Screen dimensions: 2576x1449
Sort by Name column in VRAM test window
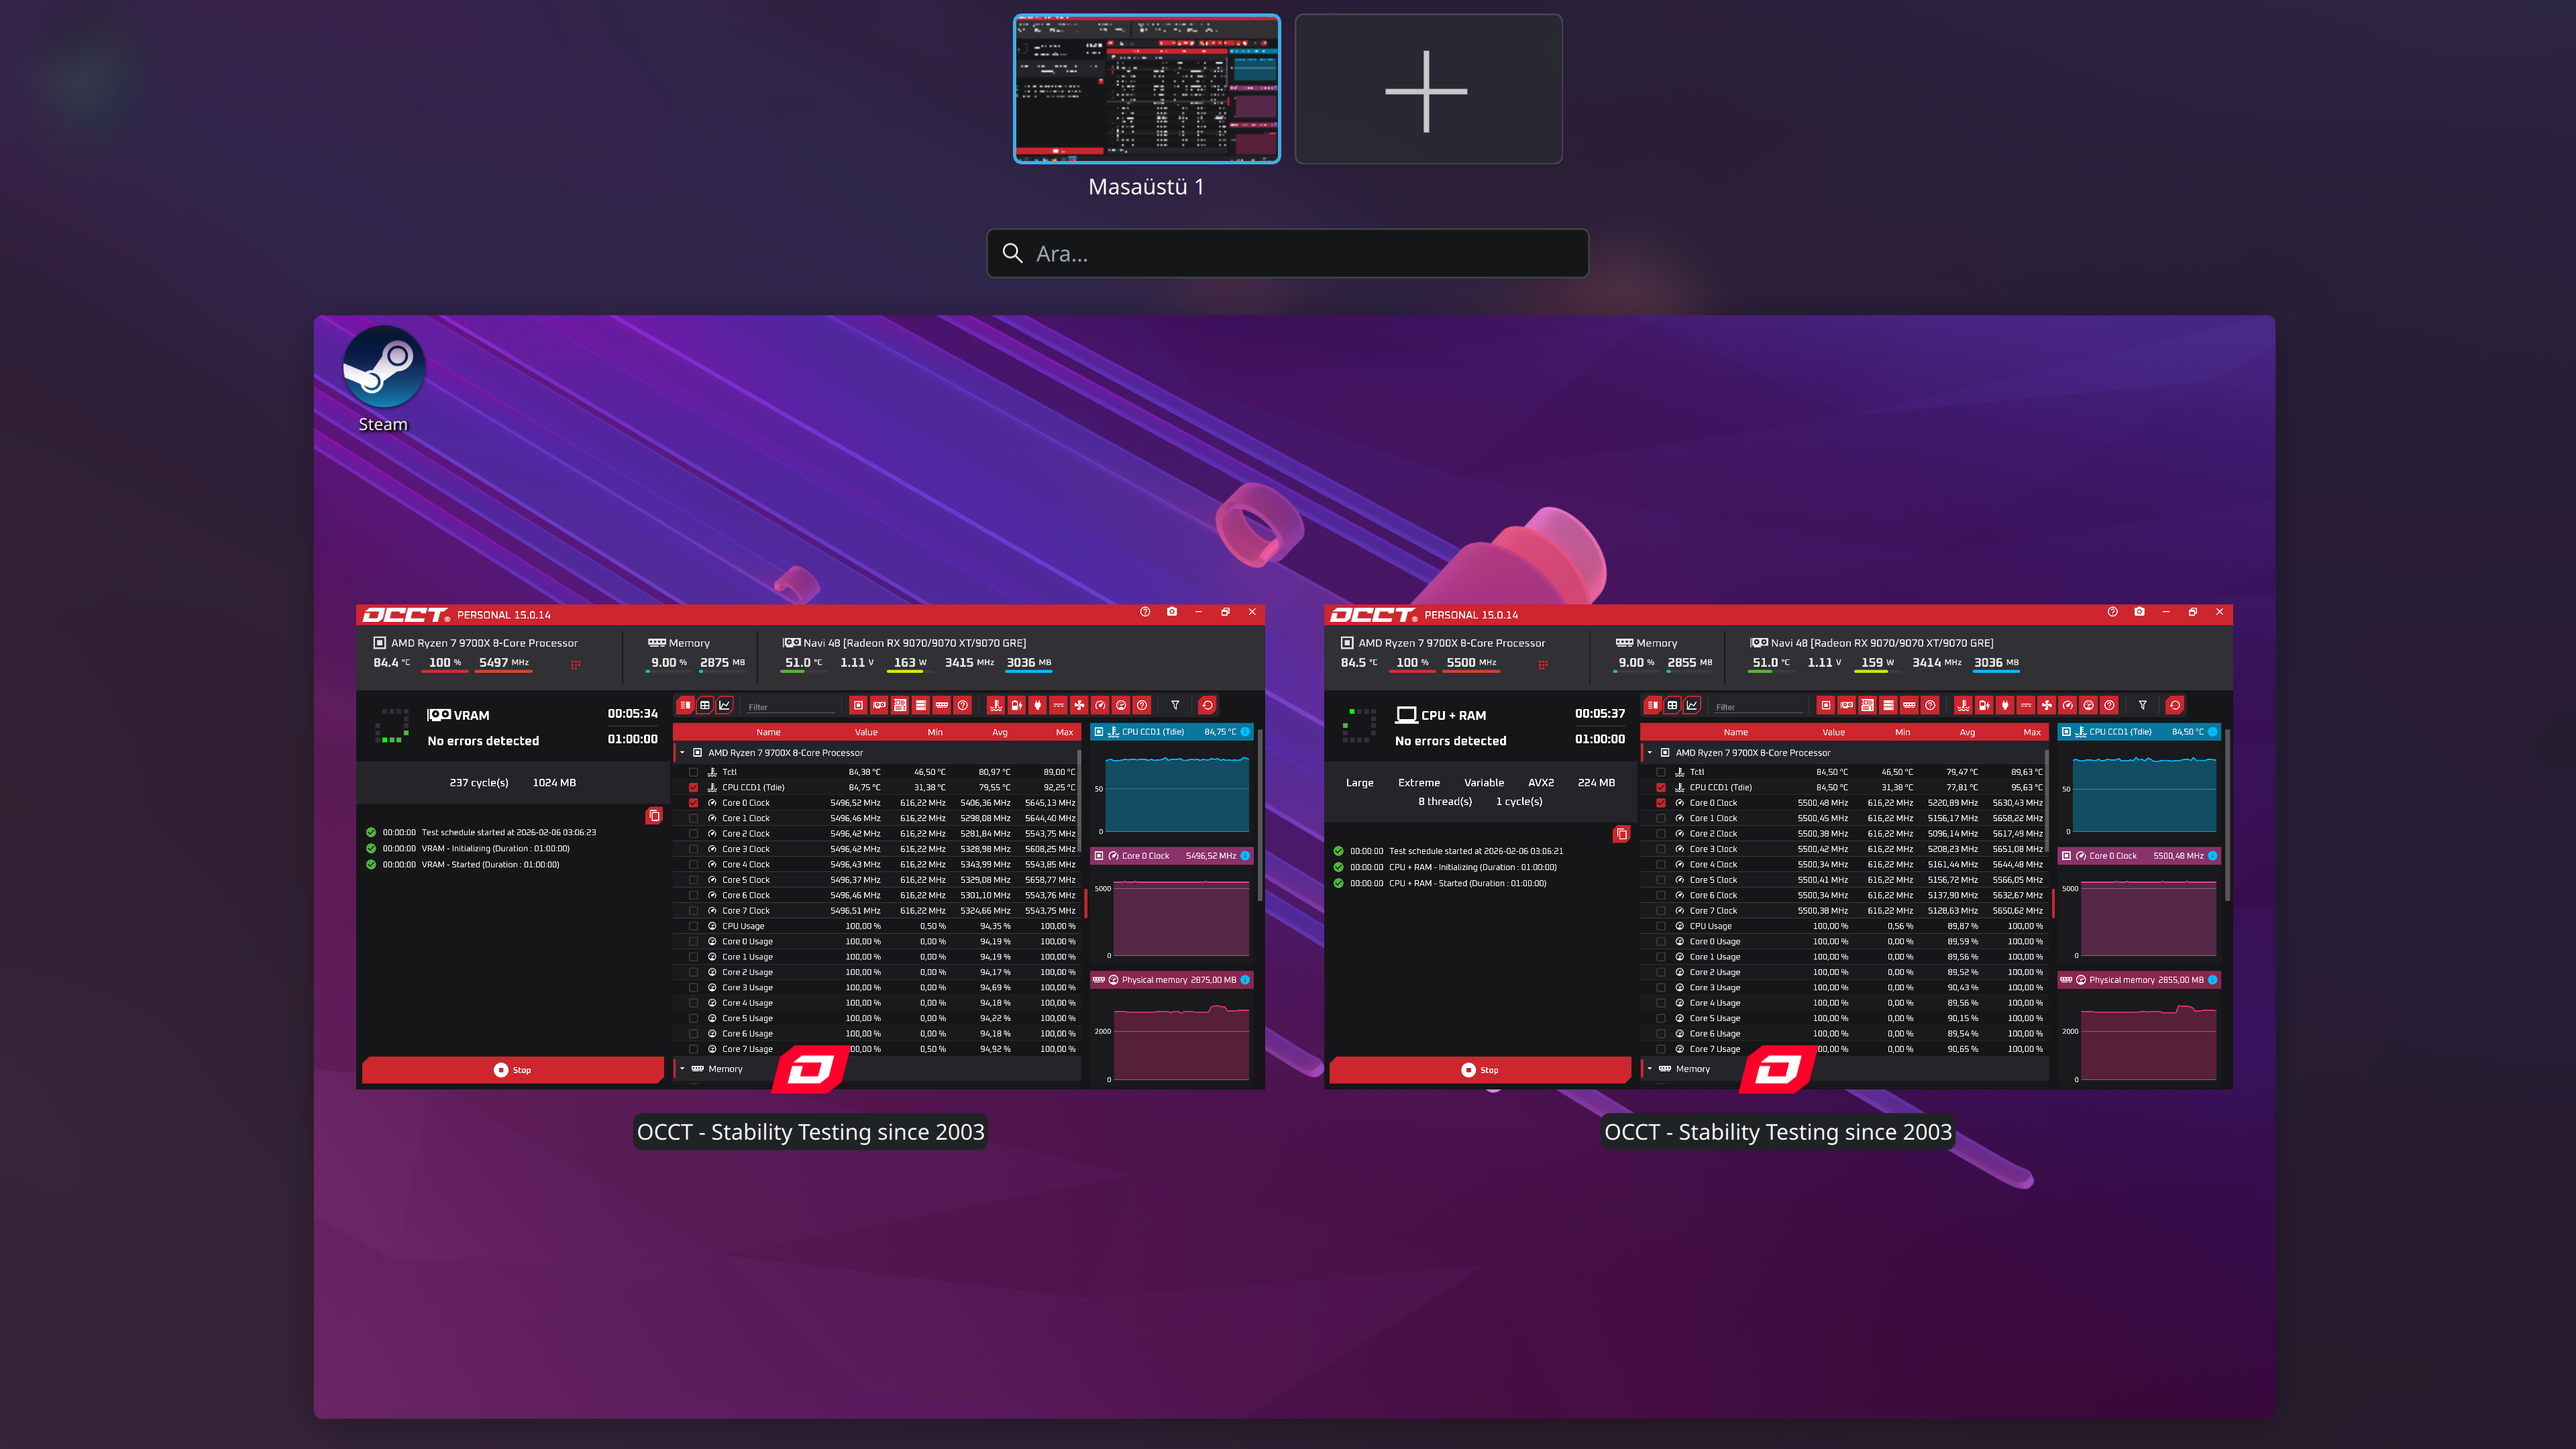click(768, 732)
